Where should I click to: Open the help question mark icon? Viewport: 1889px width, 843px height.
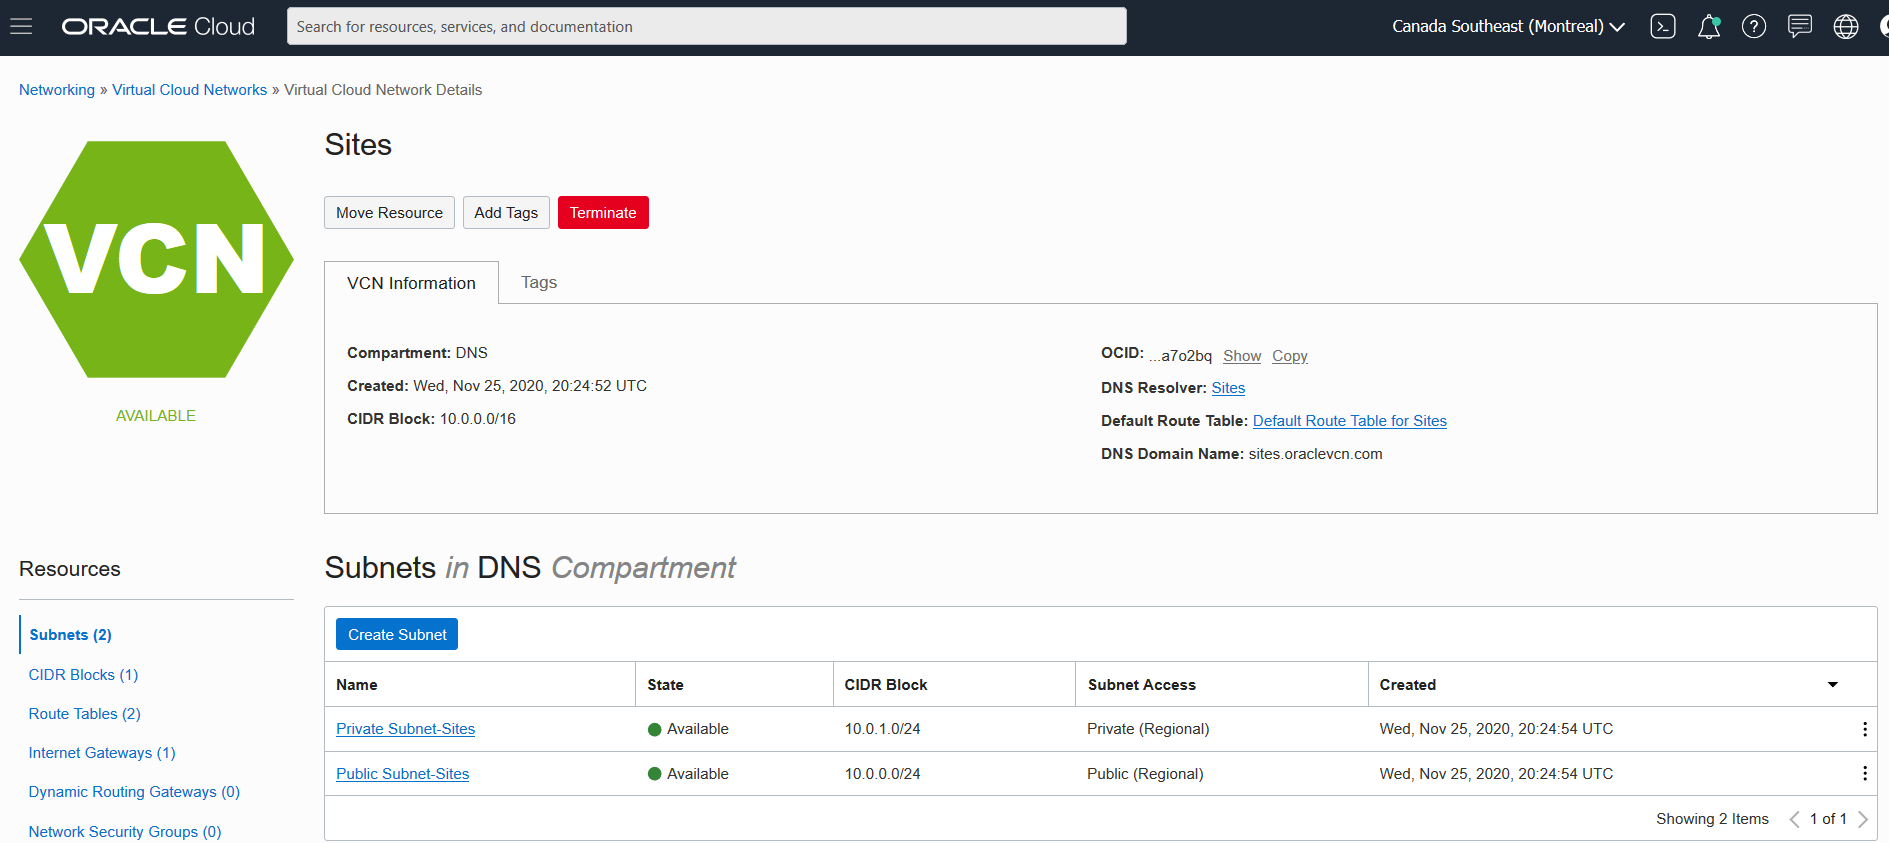[1753, 27]
